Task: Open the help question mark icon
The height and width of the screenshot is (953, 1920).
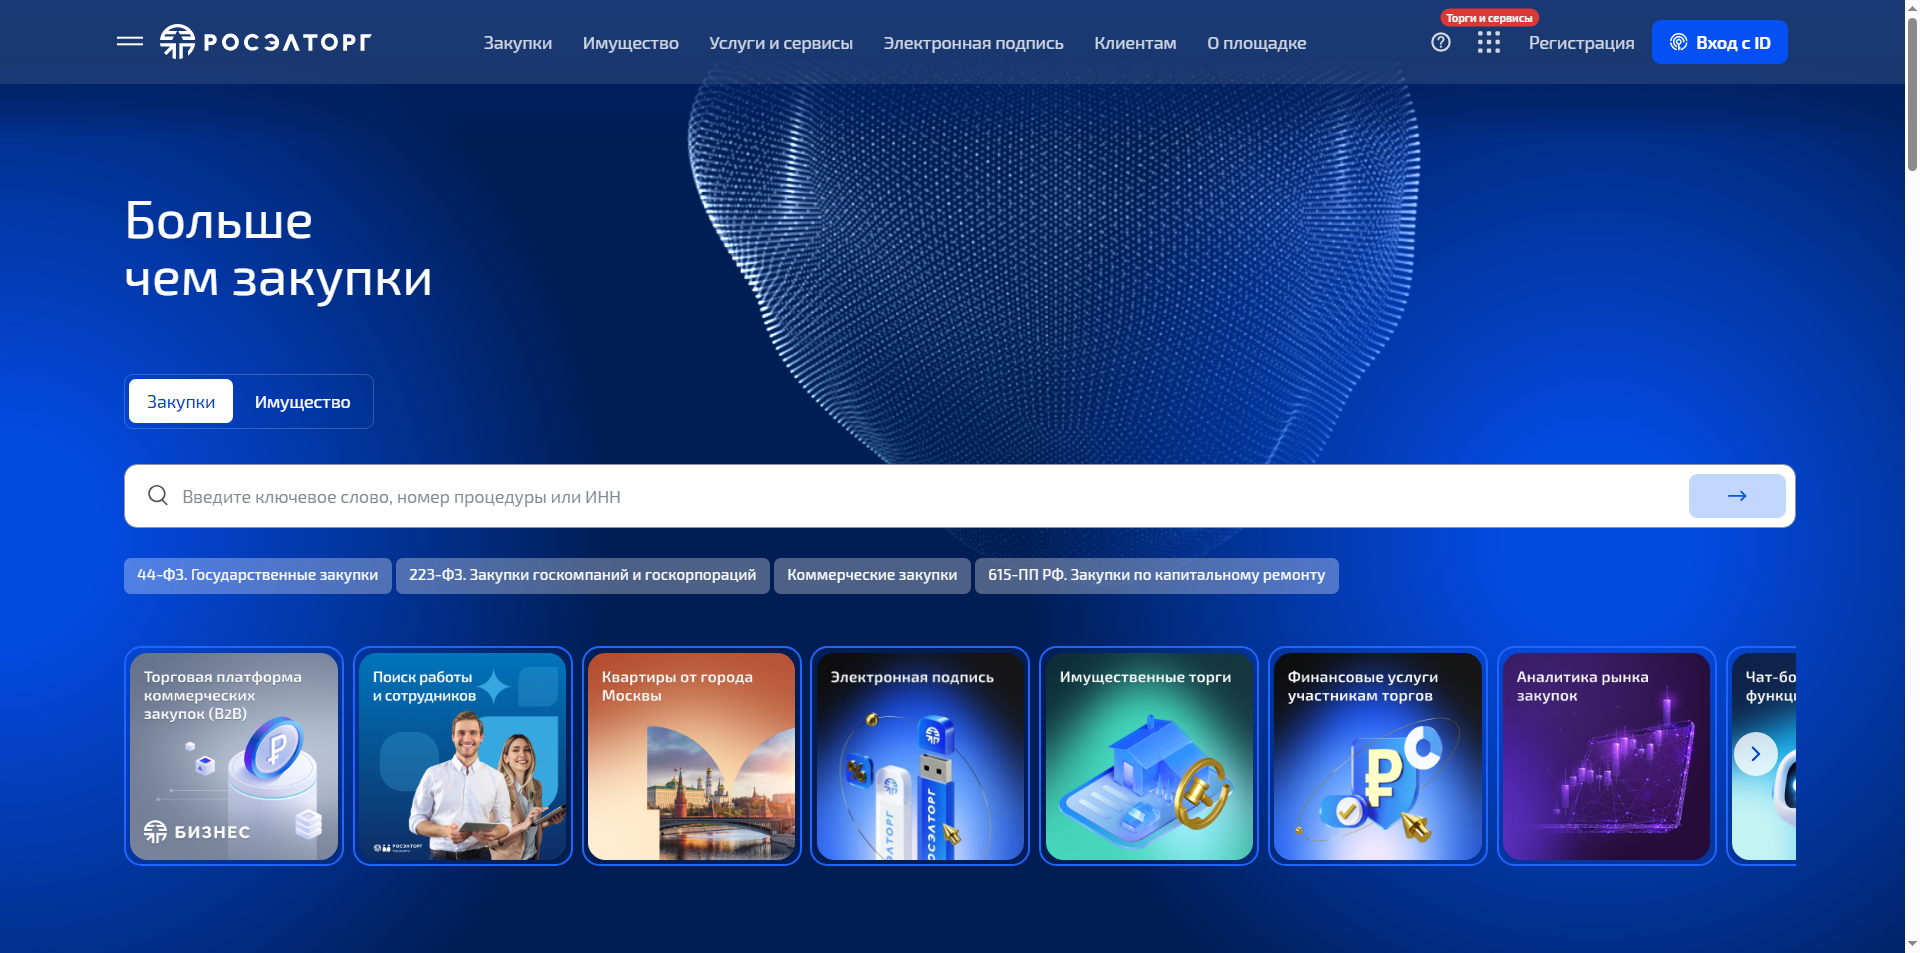Action: point(1440,42)
